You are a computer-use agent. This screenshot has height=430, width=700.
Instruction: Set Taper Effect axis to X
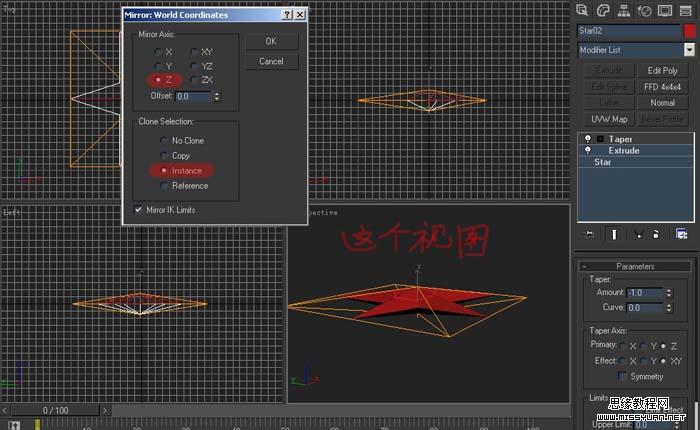click(x=622, y=361)
